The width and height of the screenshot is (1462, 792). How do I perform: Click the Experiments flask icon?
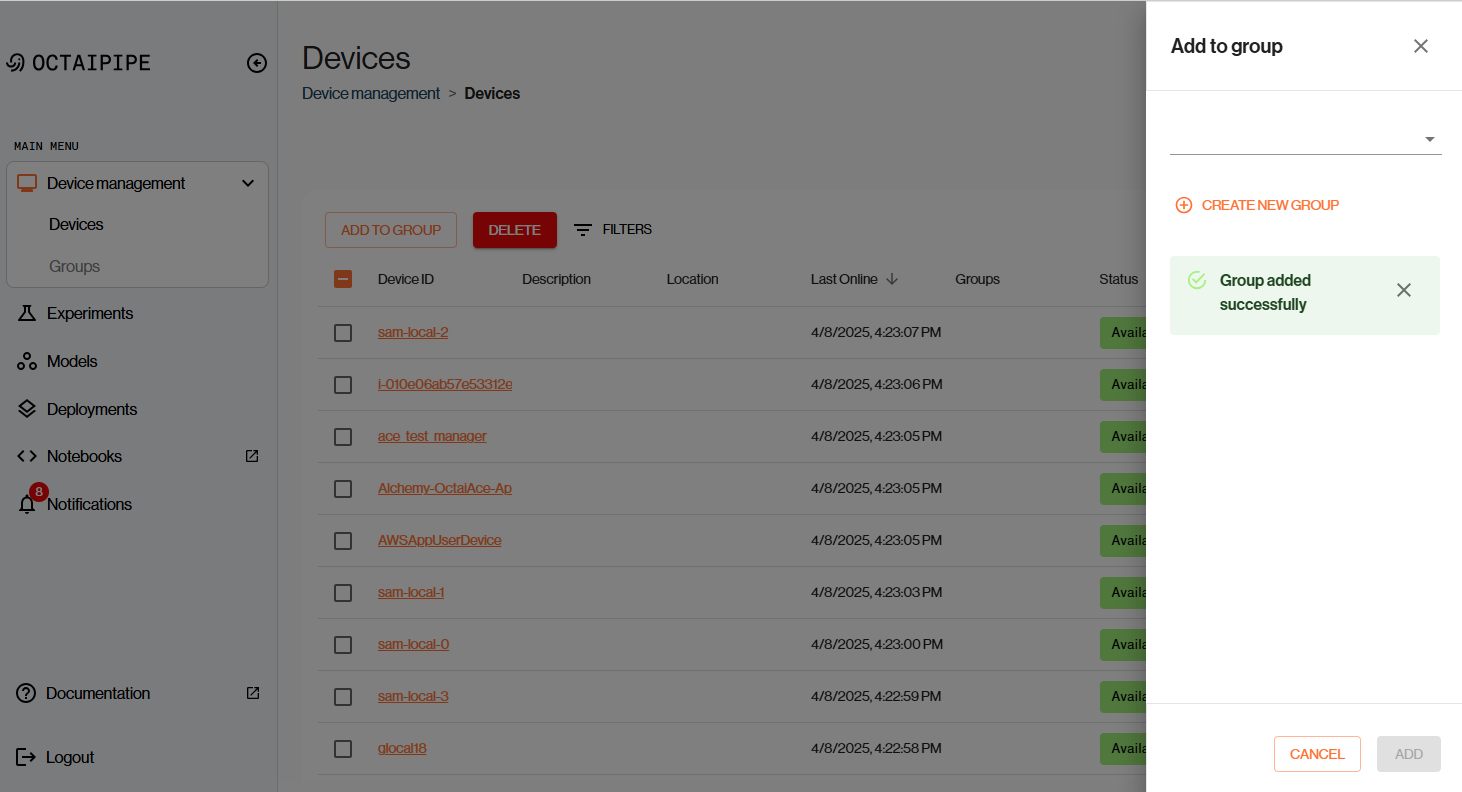pyautogui.click(x=27, y=314)
